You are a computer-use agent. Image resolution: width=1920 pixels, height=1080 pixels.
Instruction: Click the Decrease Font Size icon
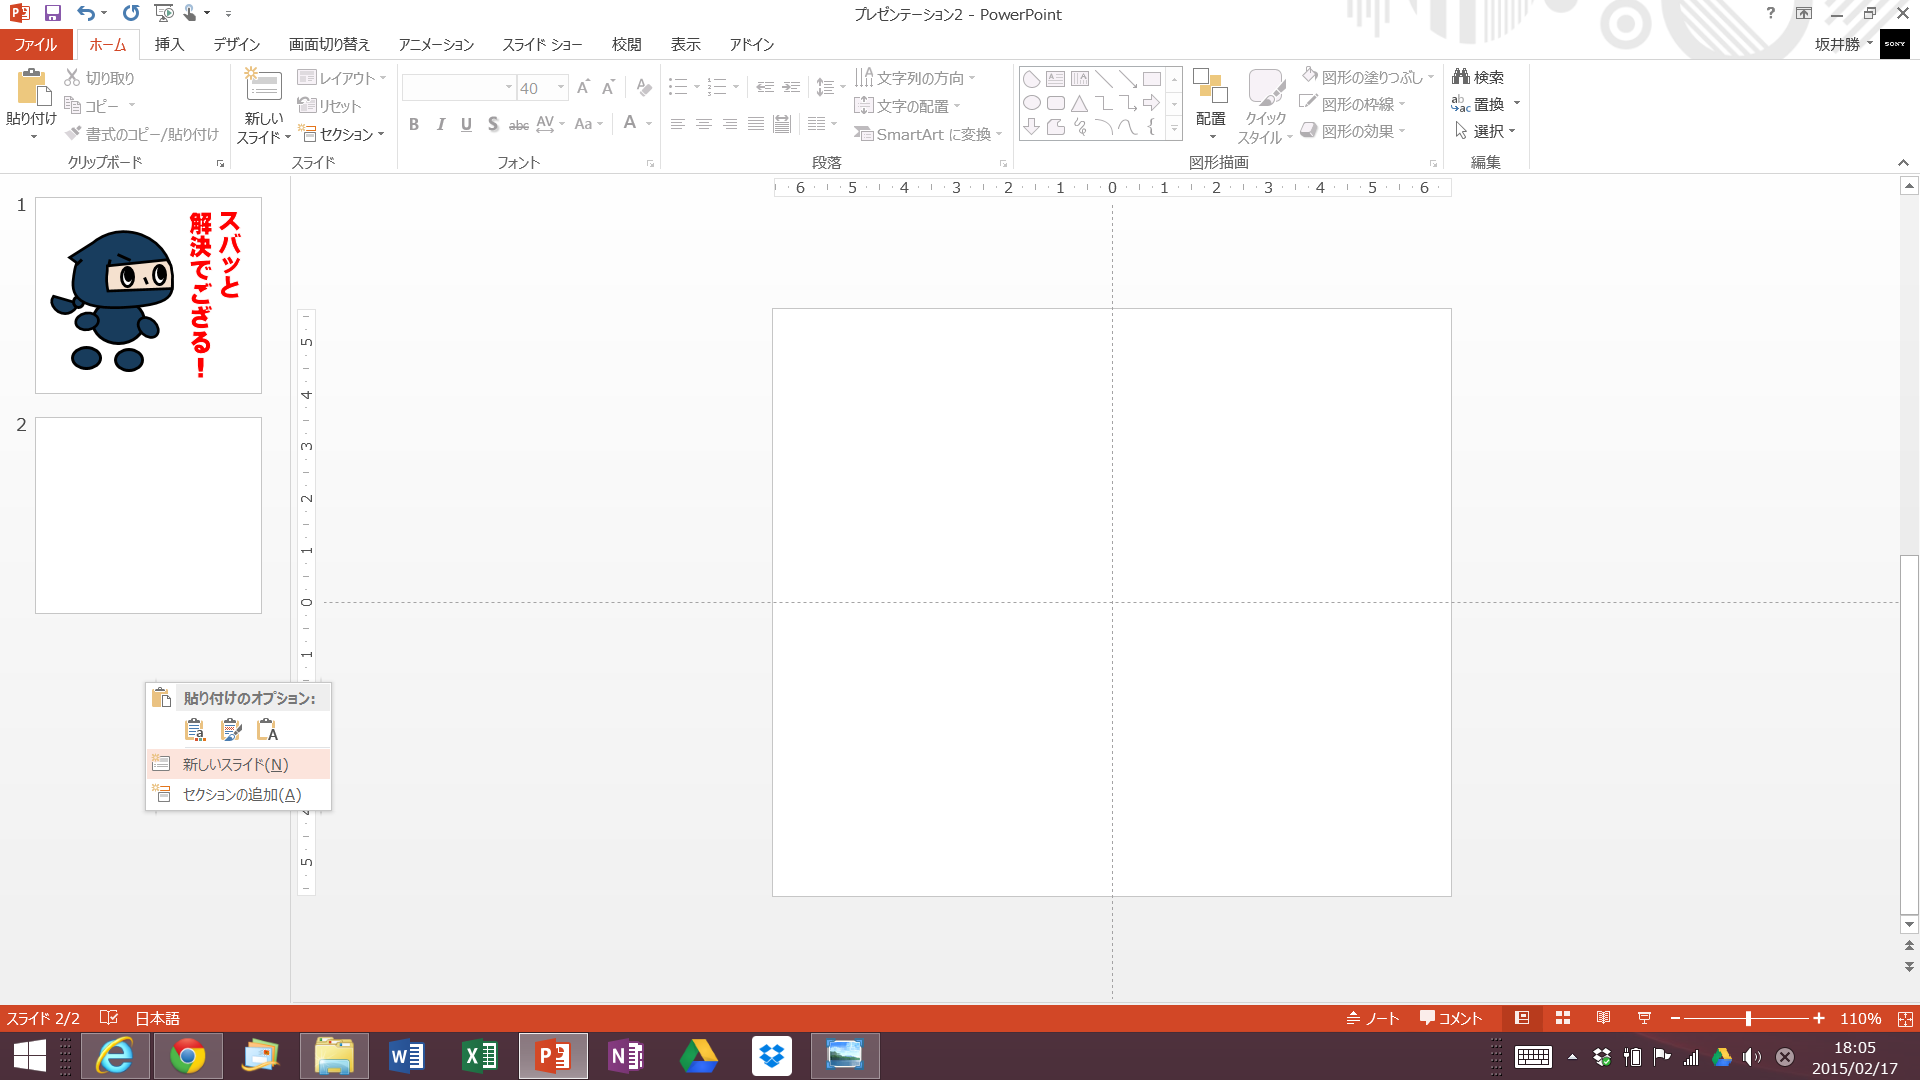(607, 88)
